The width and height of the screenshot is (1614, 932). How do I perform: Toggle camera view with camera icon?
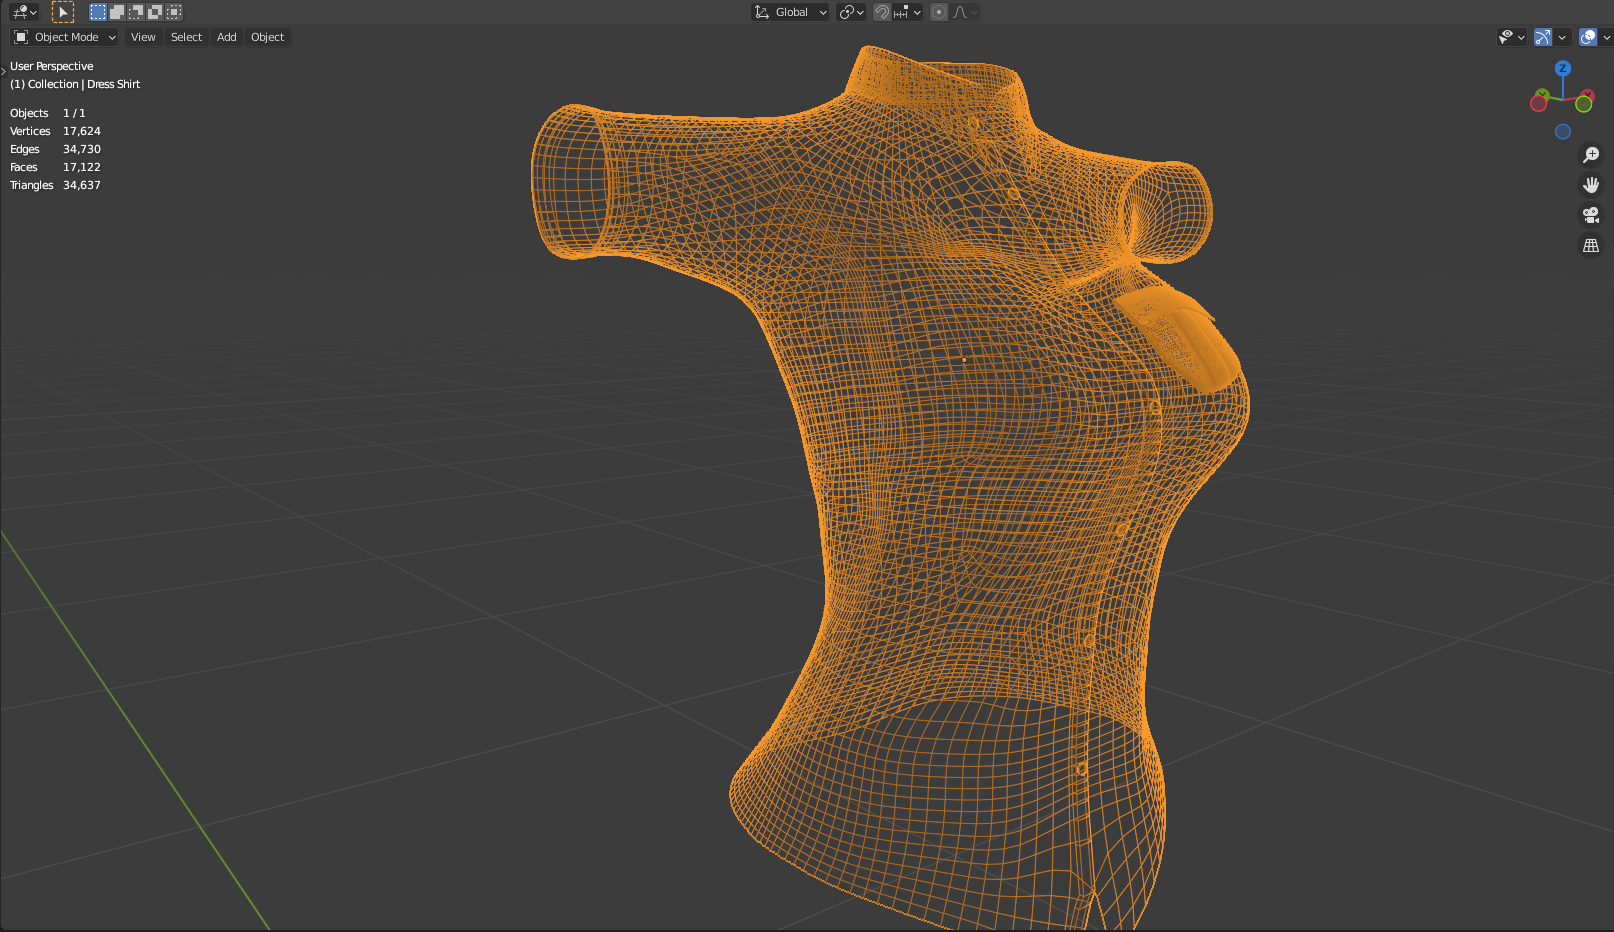(1591, 215)
